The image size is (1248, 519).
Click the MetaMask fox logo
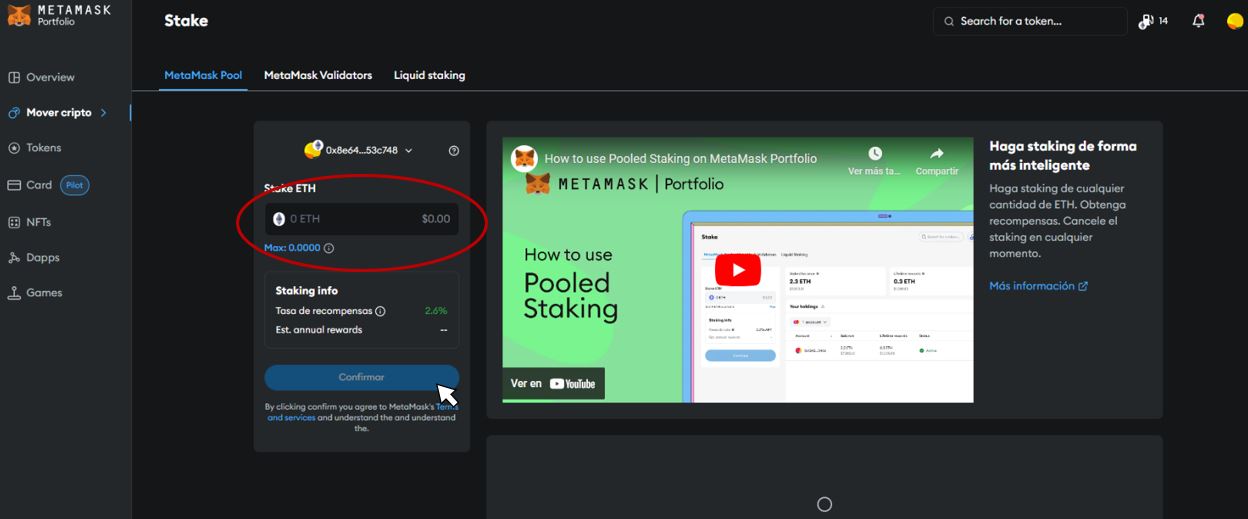(19, 15)
